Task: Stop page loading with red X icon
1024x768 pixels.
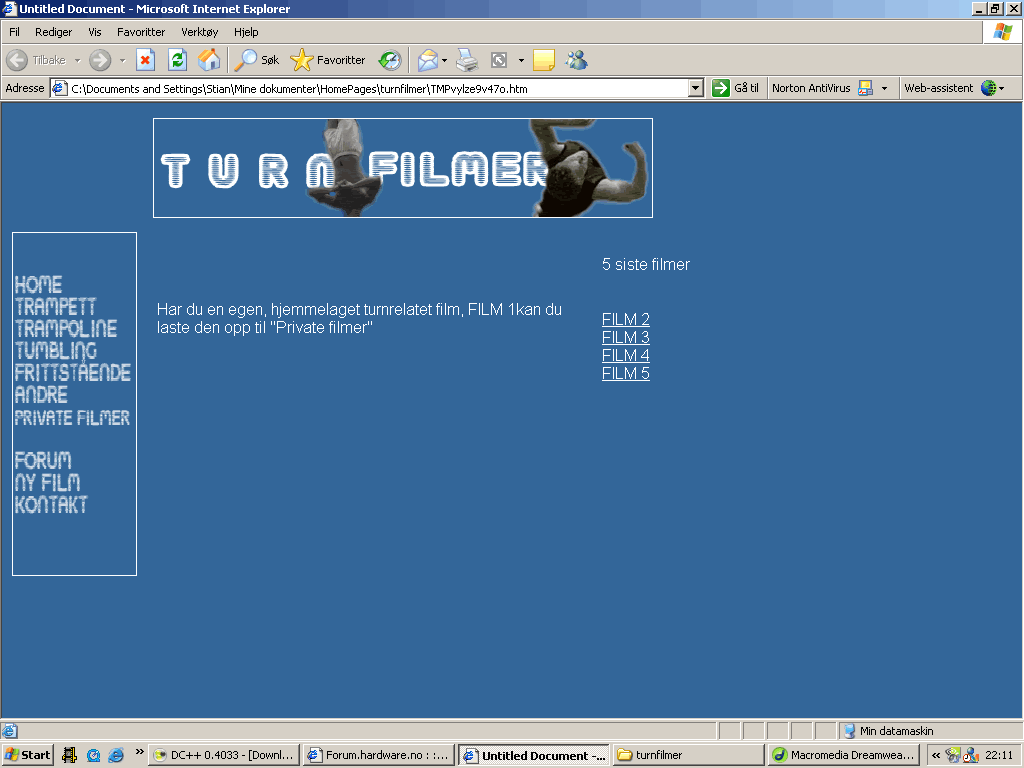Action: [x=145, y=60]
